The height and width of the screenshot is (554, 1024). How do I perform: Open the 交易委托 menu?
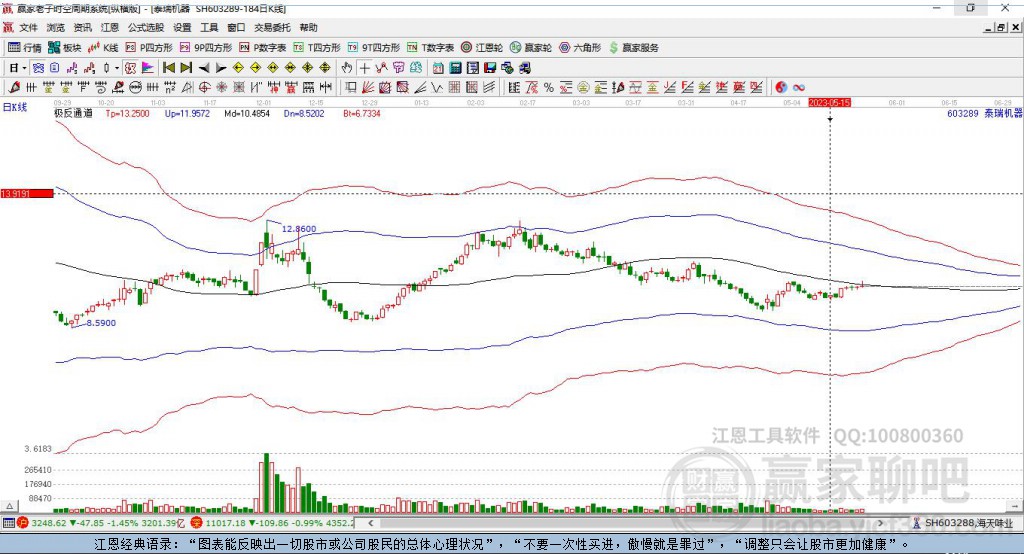pyautogui.click(x=272, y=27)
